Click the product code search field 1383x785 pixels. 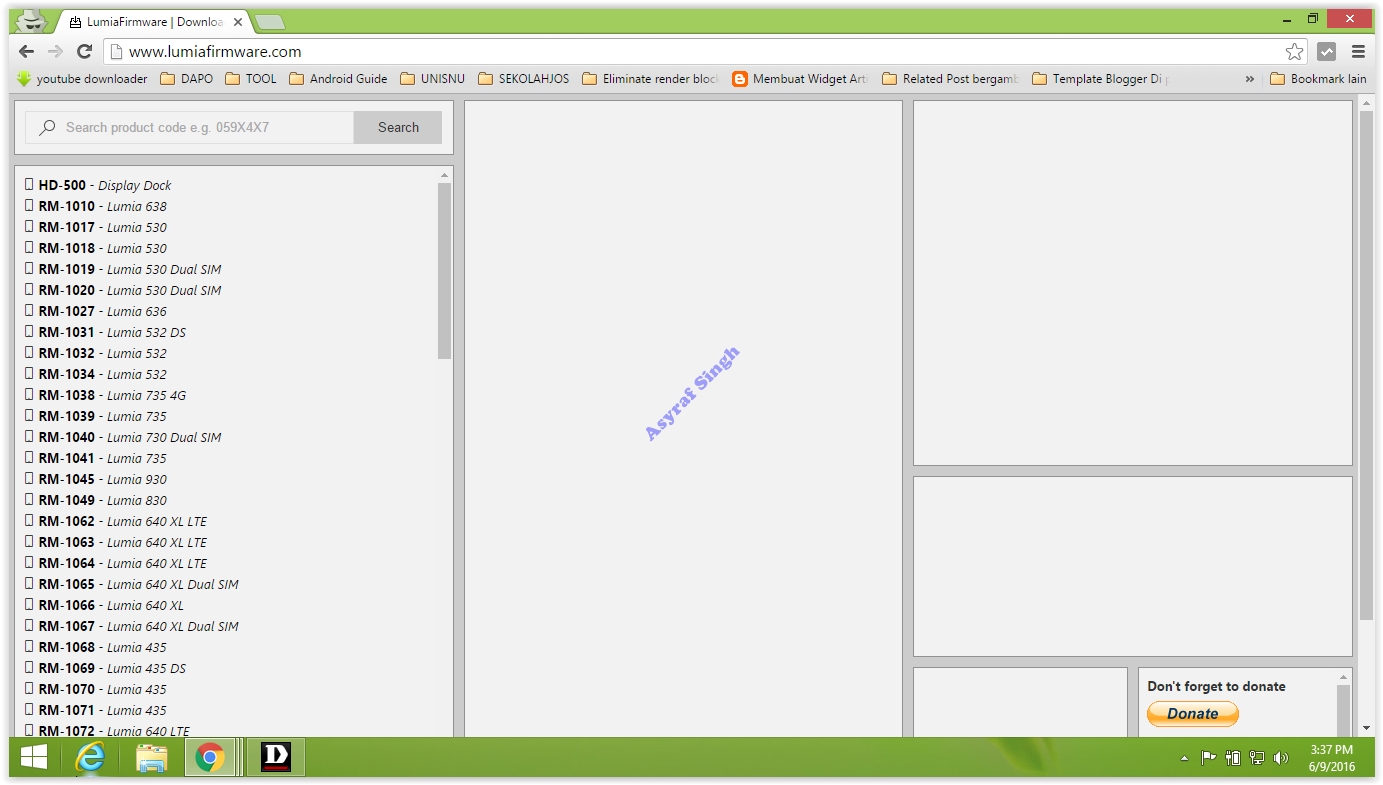tap(190, 127)
